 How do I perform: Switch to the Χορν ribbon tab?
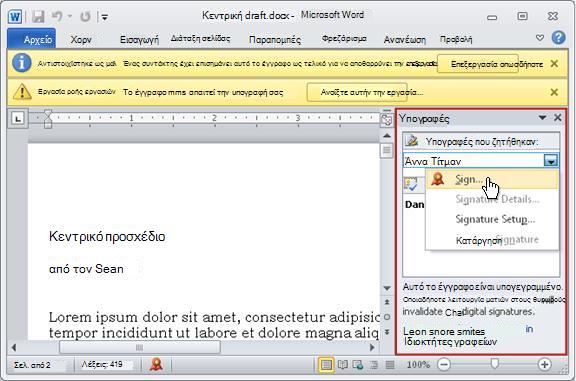(81, 39)
